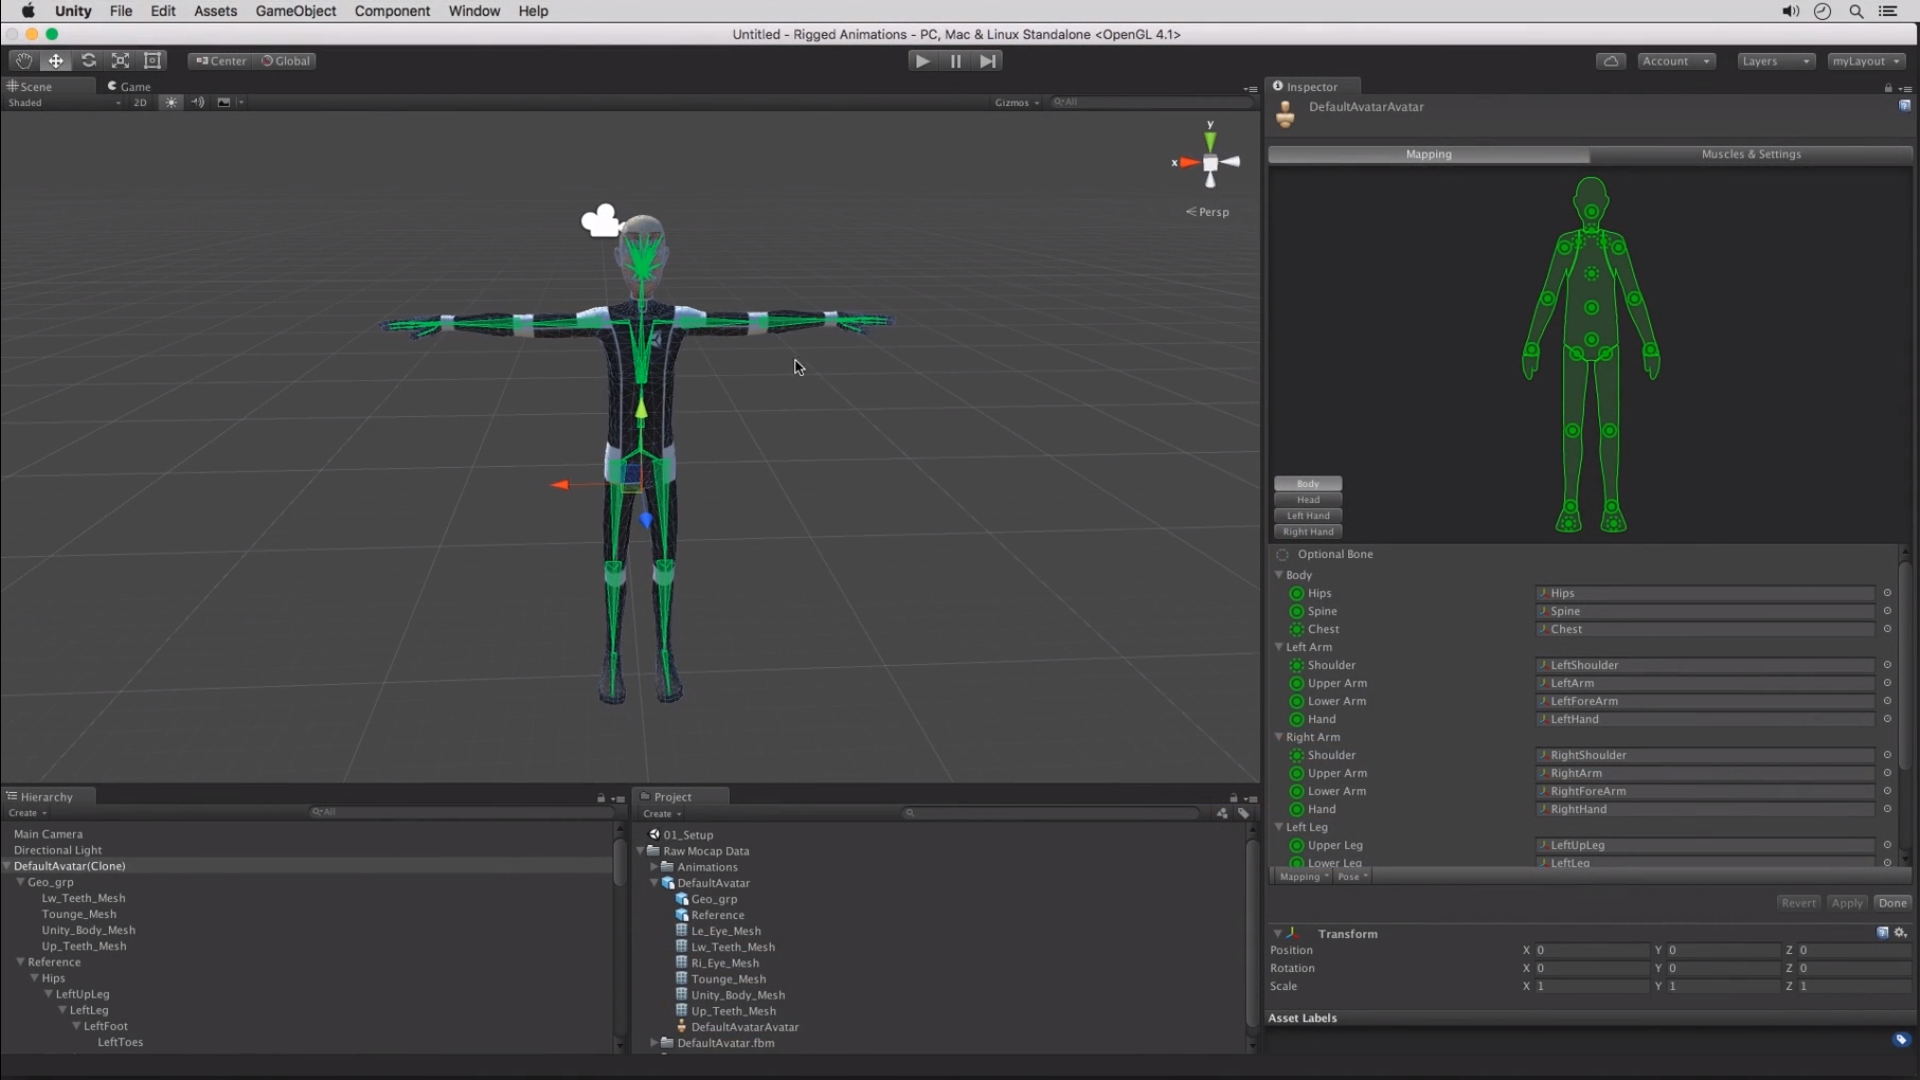This screenshot has width=1920, height=1080.
Task: Select the Scale tool icon
Action: pyautogui.click(x=120, y=61)
